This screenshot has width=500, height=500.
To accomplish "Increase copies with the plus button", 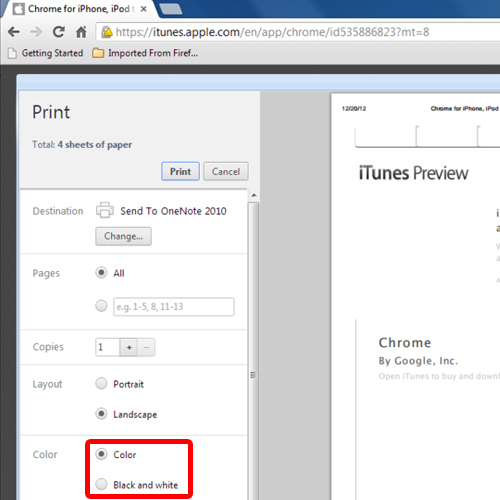I will click(129, 348).
